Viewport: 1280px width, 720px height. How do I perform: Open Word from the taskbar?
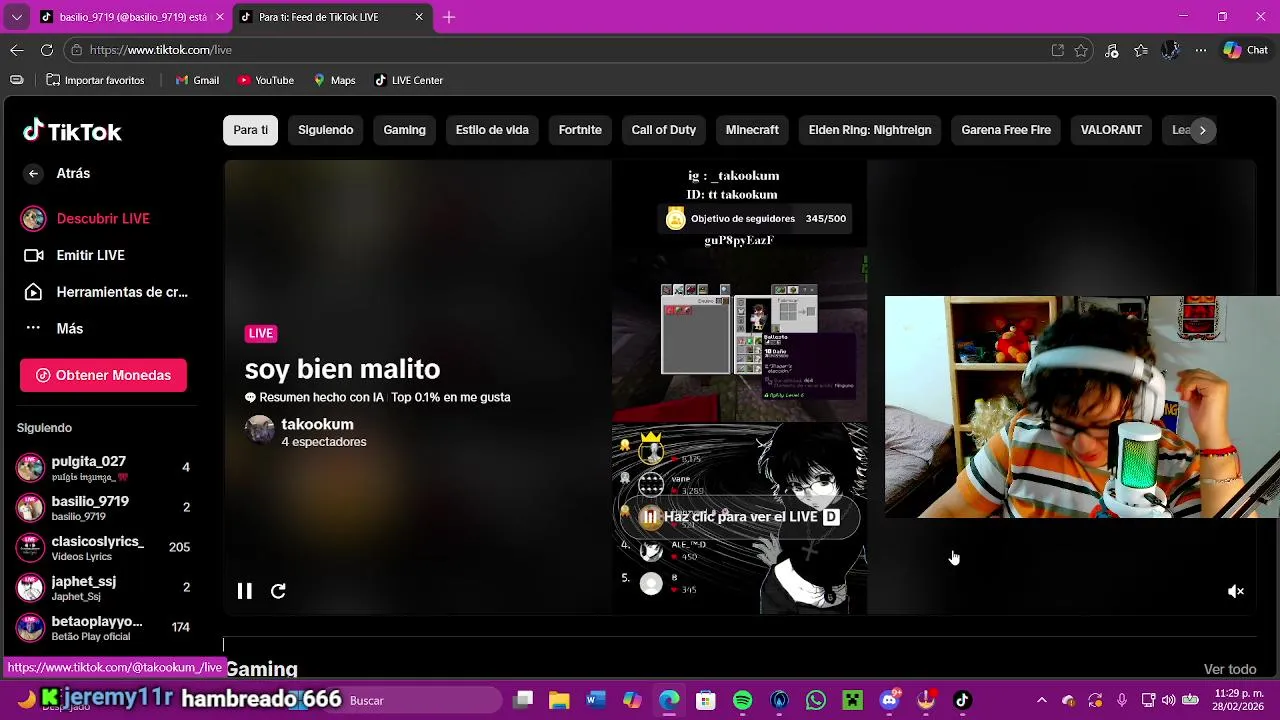click(596, 700)
